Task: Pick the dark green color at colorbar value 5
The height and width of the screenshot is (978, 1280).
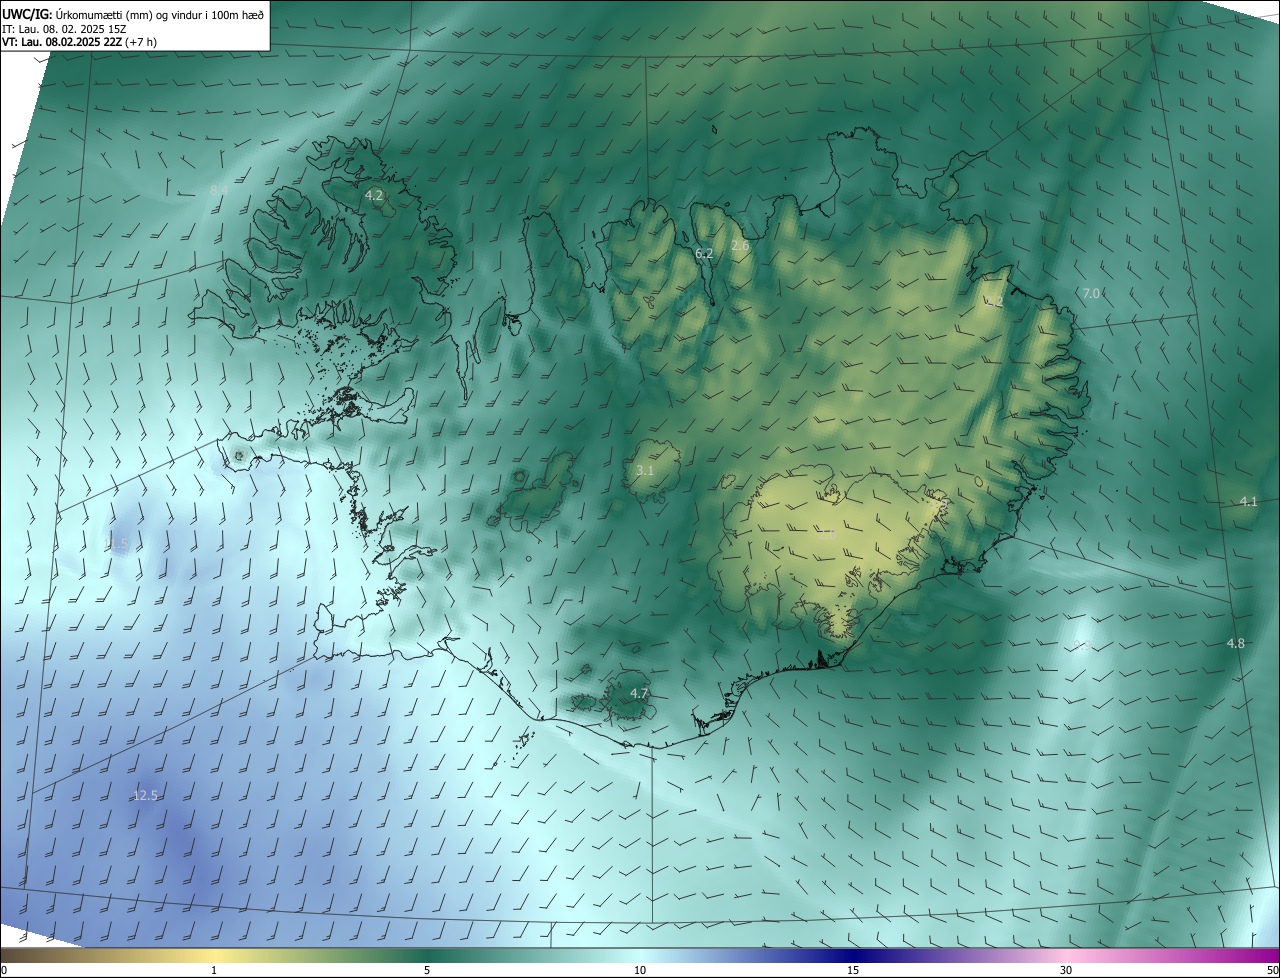Action: (427, 955)
